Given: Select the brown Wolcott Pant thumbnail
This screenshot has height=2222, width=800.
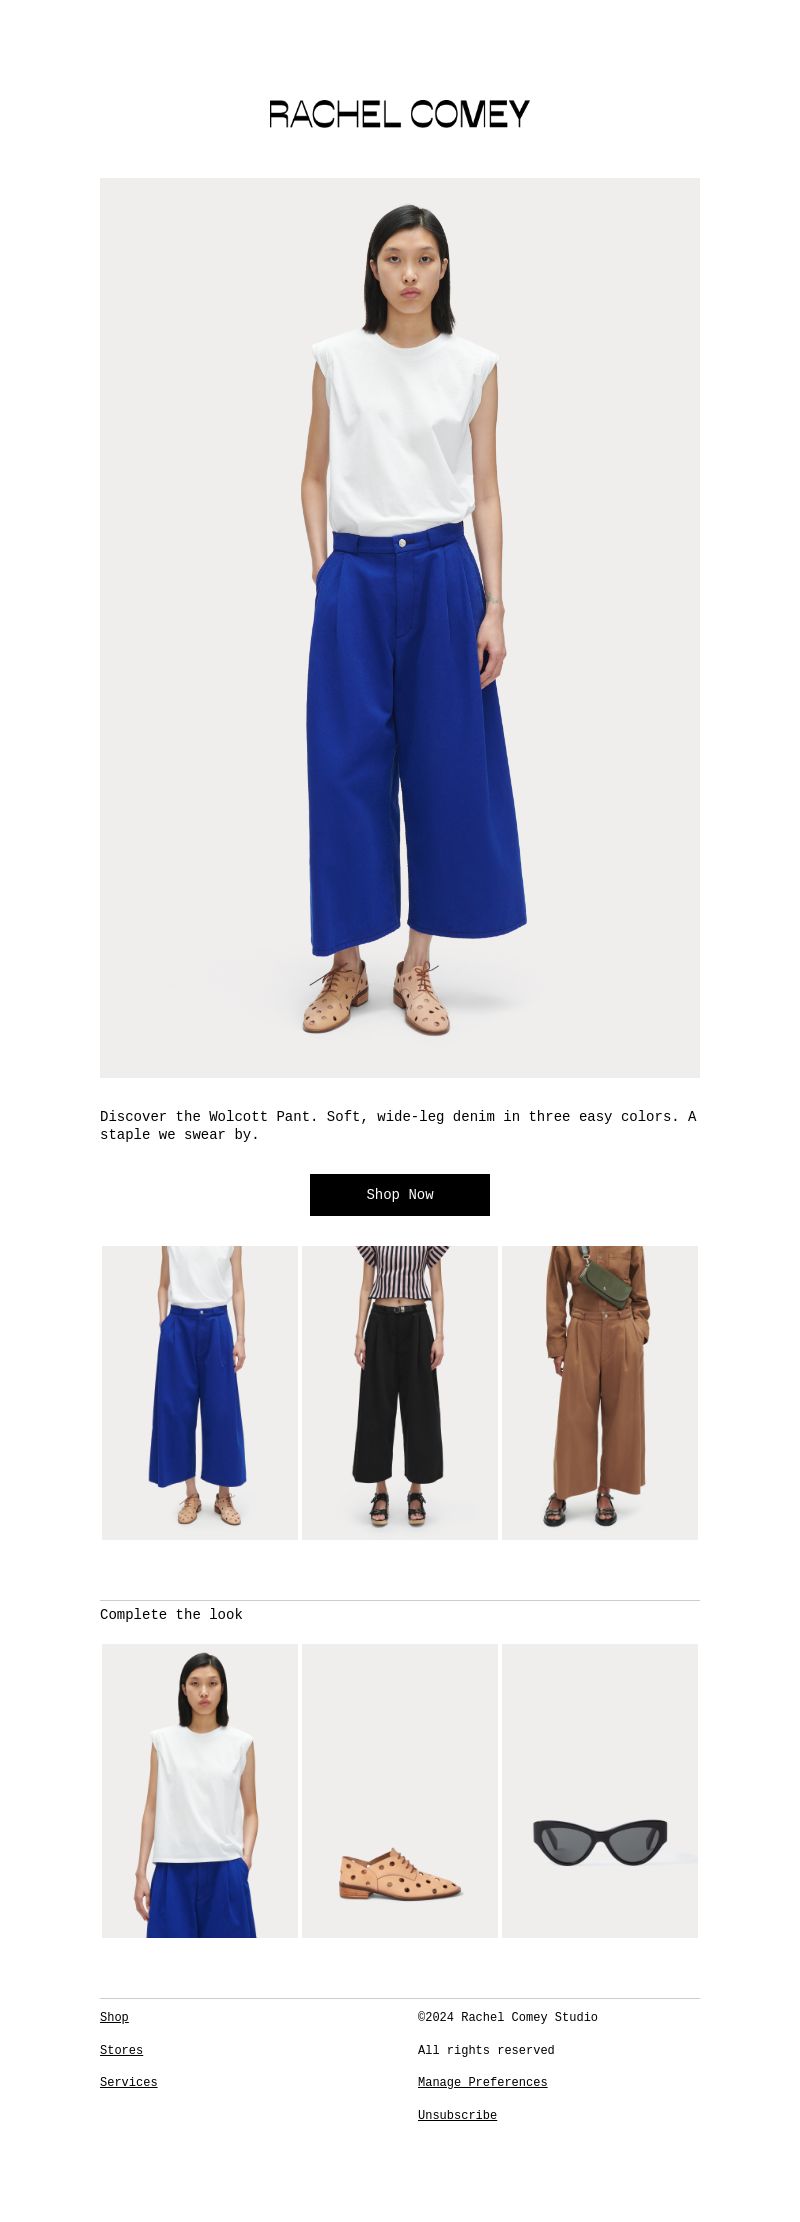Looking at the screenshot, I should [600, 1393].
